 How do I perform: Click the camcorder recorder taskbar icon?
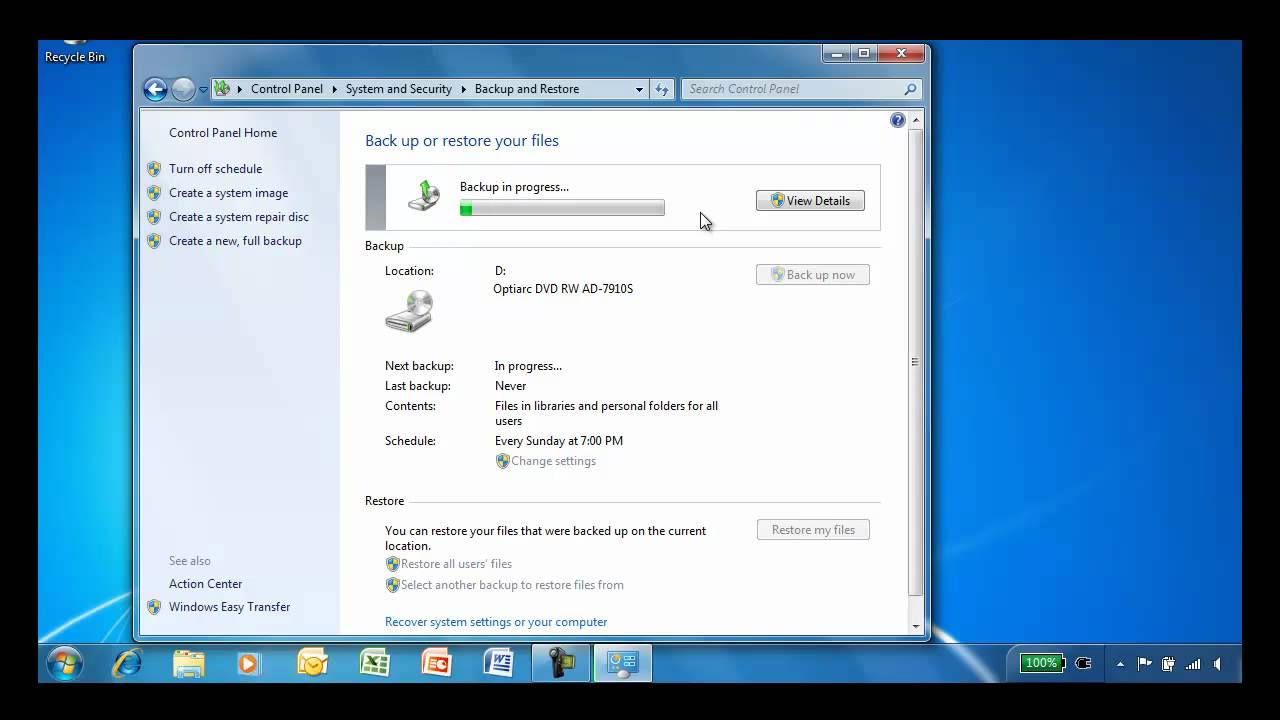[560, 663]
